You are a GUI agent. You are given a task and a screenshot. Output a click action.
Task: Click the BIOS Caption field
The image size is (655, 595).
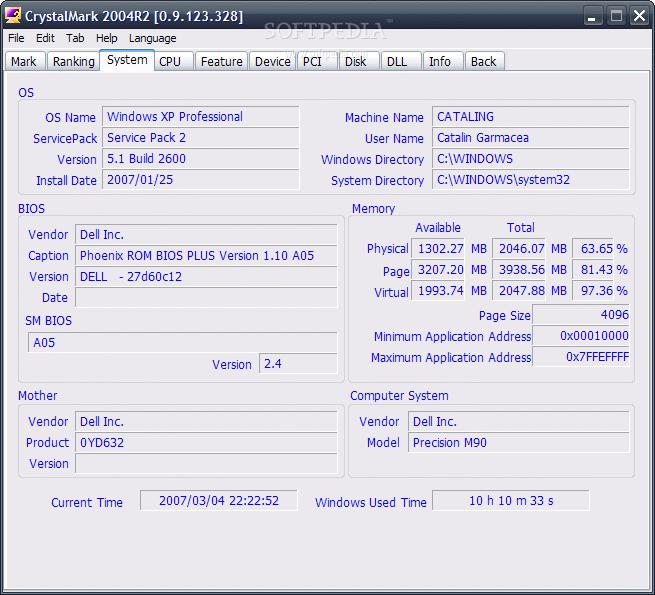click(x=206, y=256)
